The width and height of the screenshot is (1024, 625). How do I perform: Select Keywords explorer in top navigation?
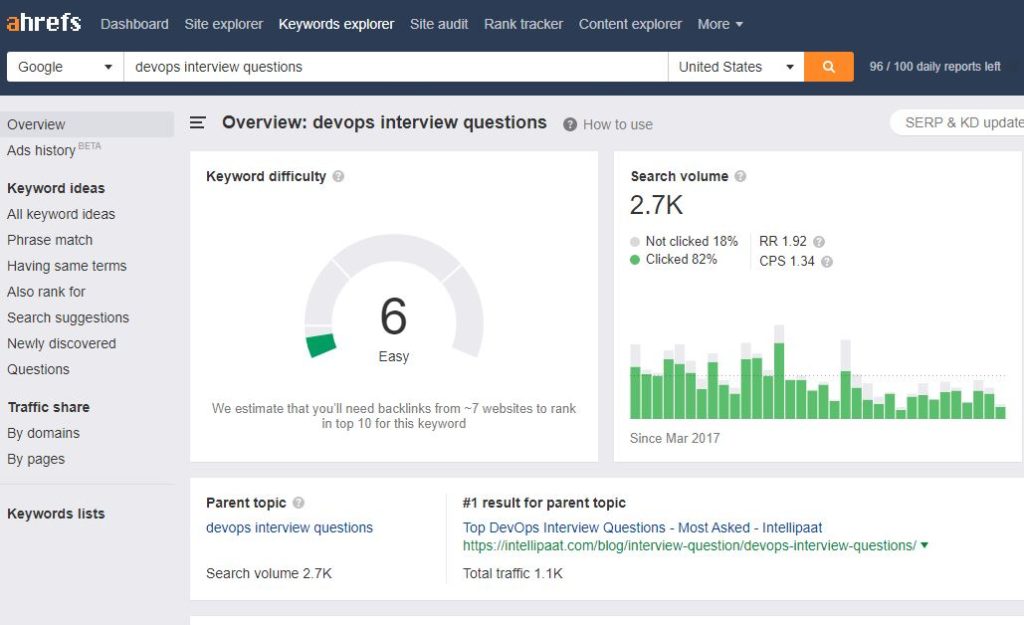click(336, 24)
